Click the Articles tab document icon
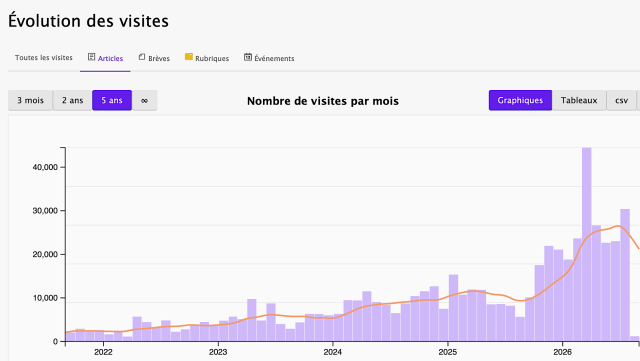This screenshot has height=361, width=640. coord(91,57)
